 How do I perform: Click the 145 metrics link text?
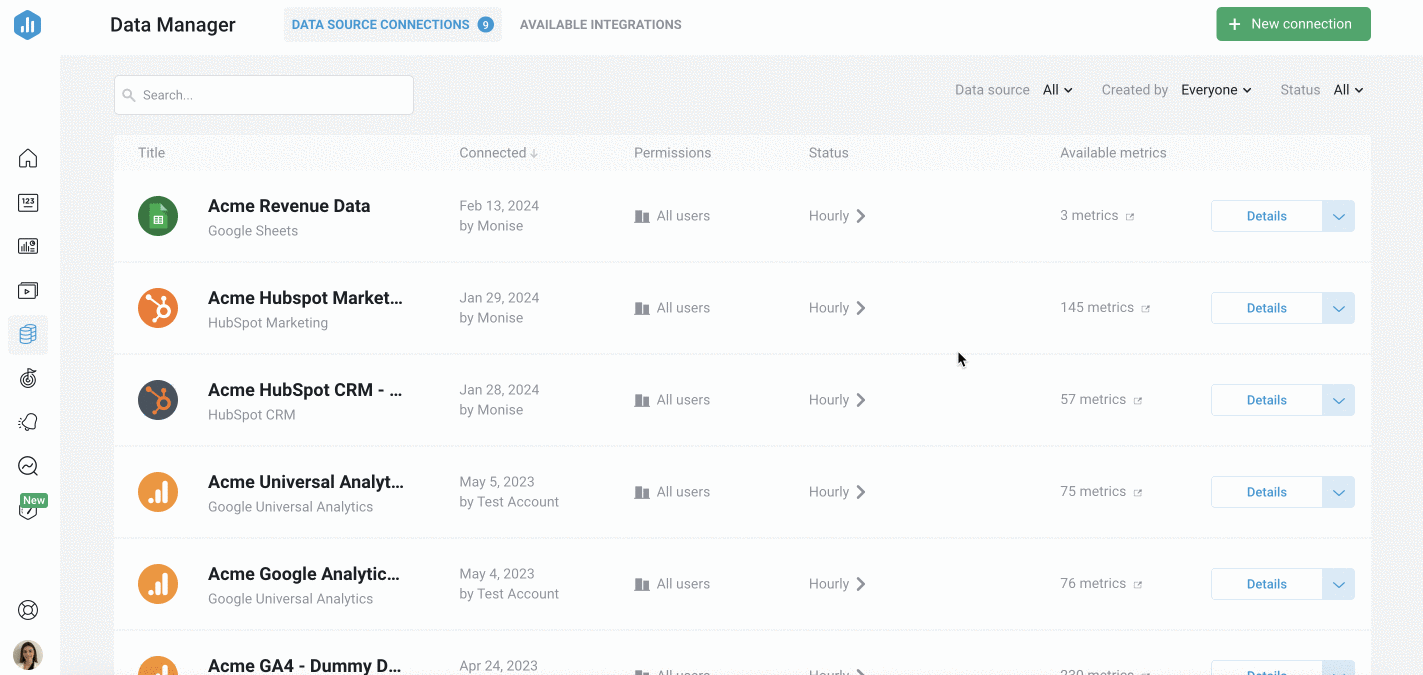(1097, 308)
